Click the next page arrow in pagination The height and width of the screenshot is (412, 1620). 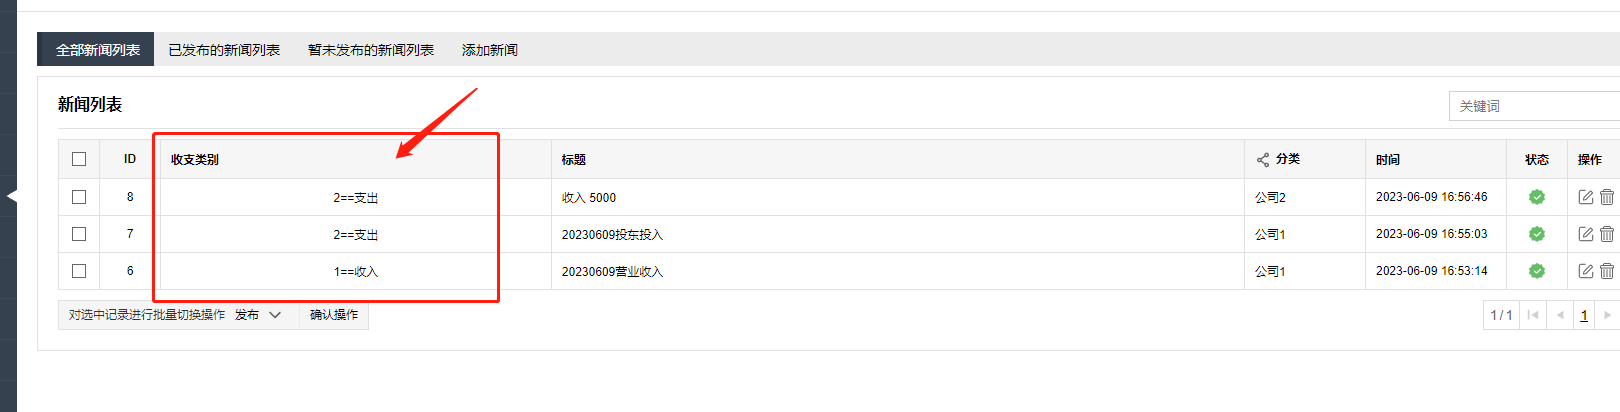click(x=1607, y=315)
